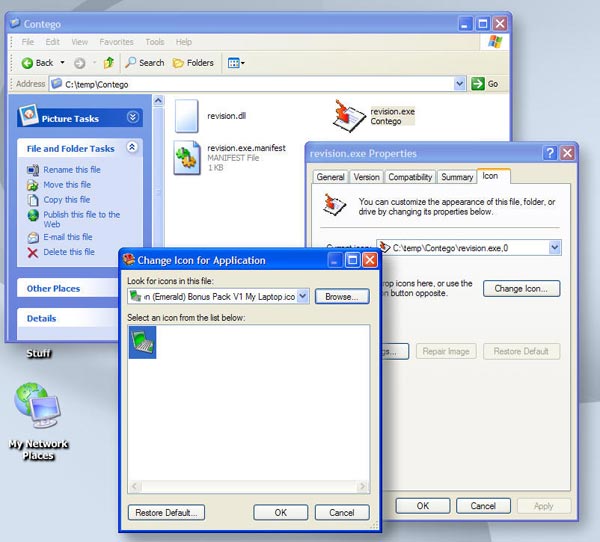The image size is (600, 542).
Task: Expand the Current icon combo box
Action: click(x=555, y=247)
